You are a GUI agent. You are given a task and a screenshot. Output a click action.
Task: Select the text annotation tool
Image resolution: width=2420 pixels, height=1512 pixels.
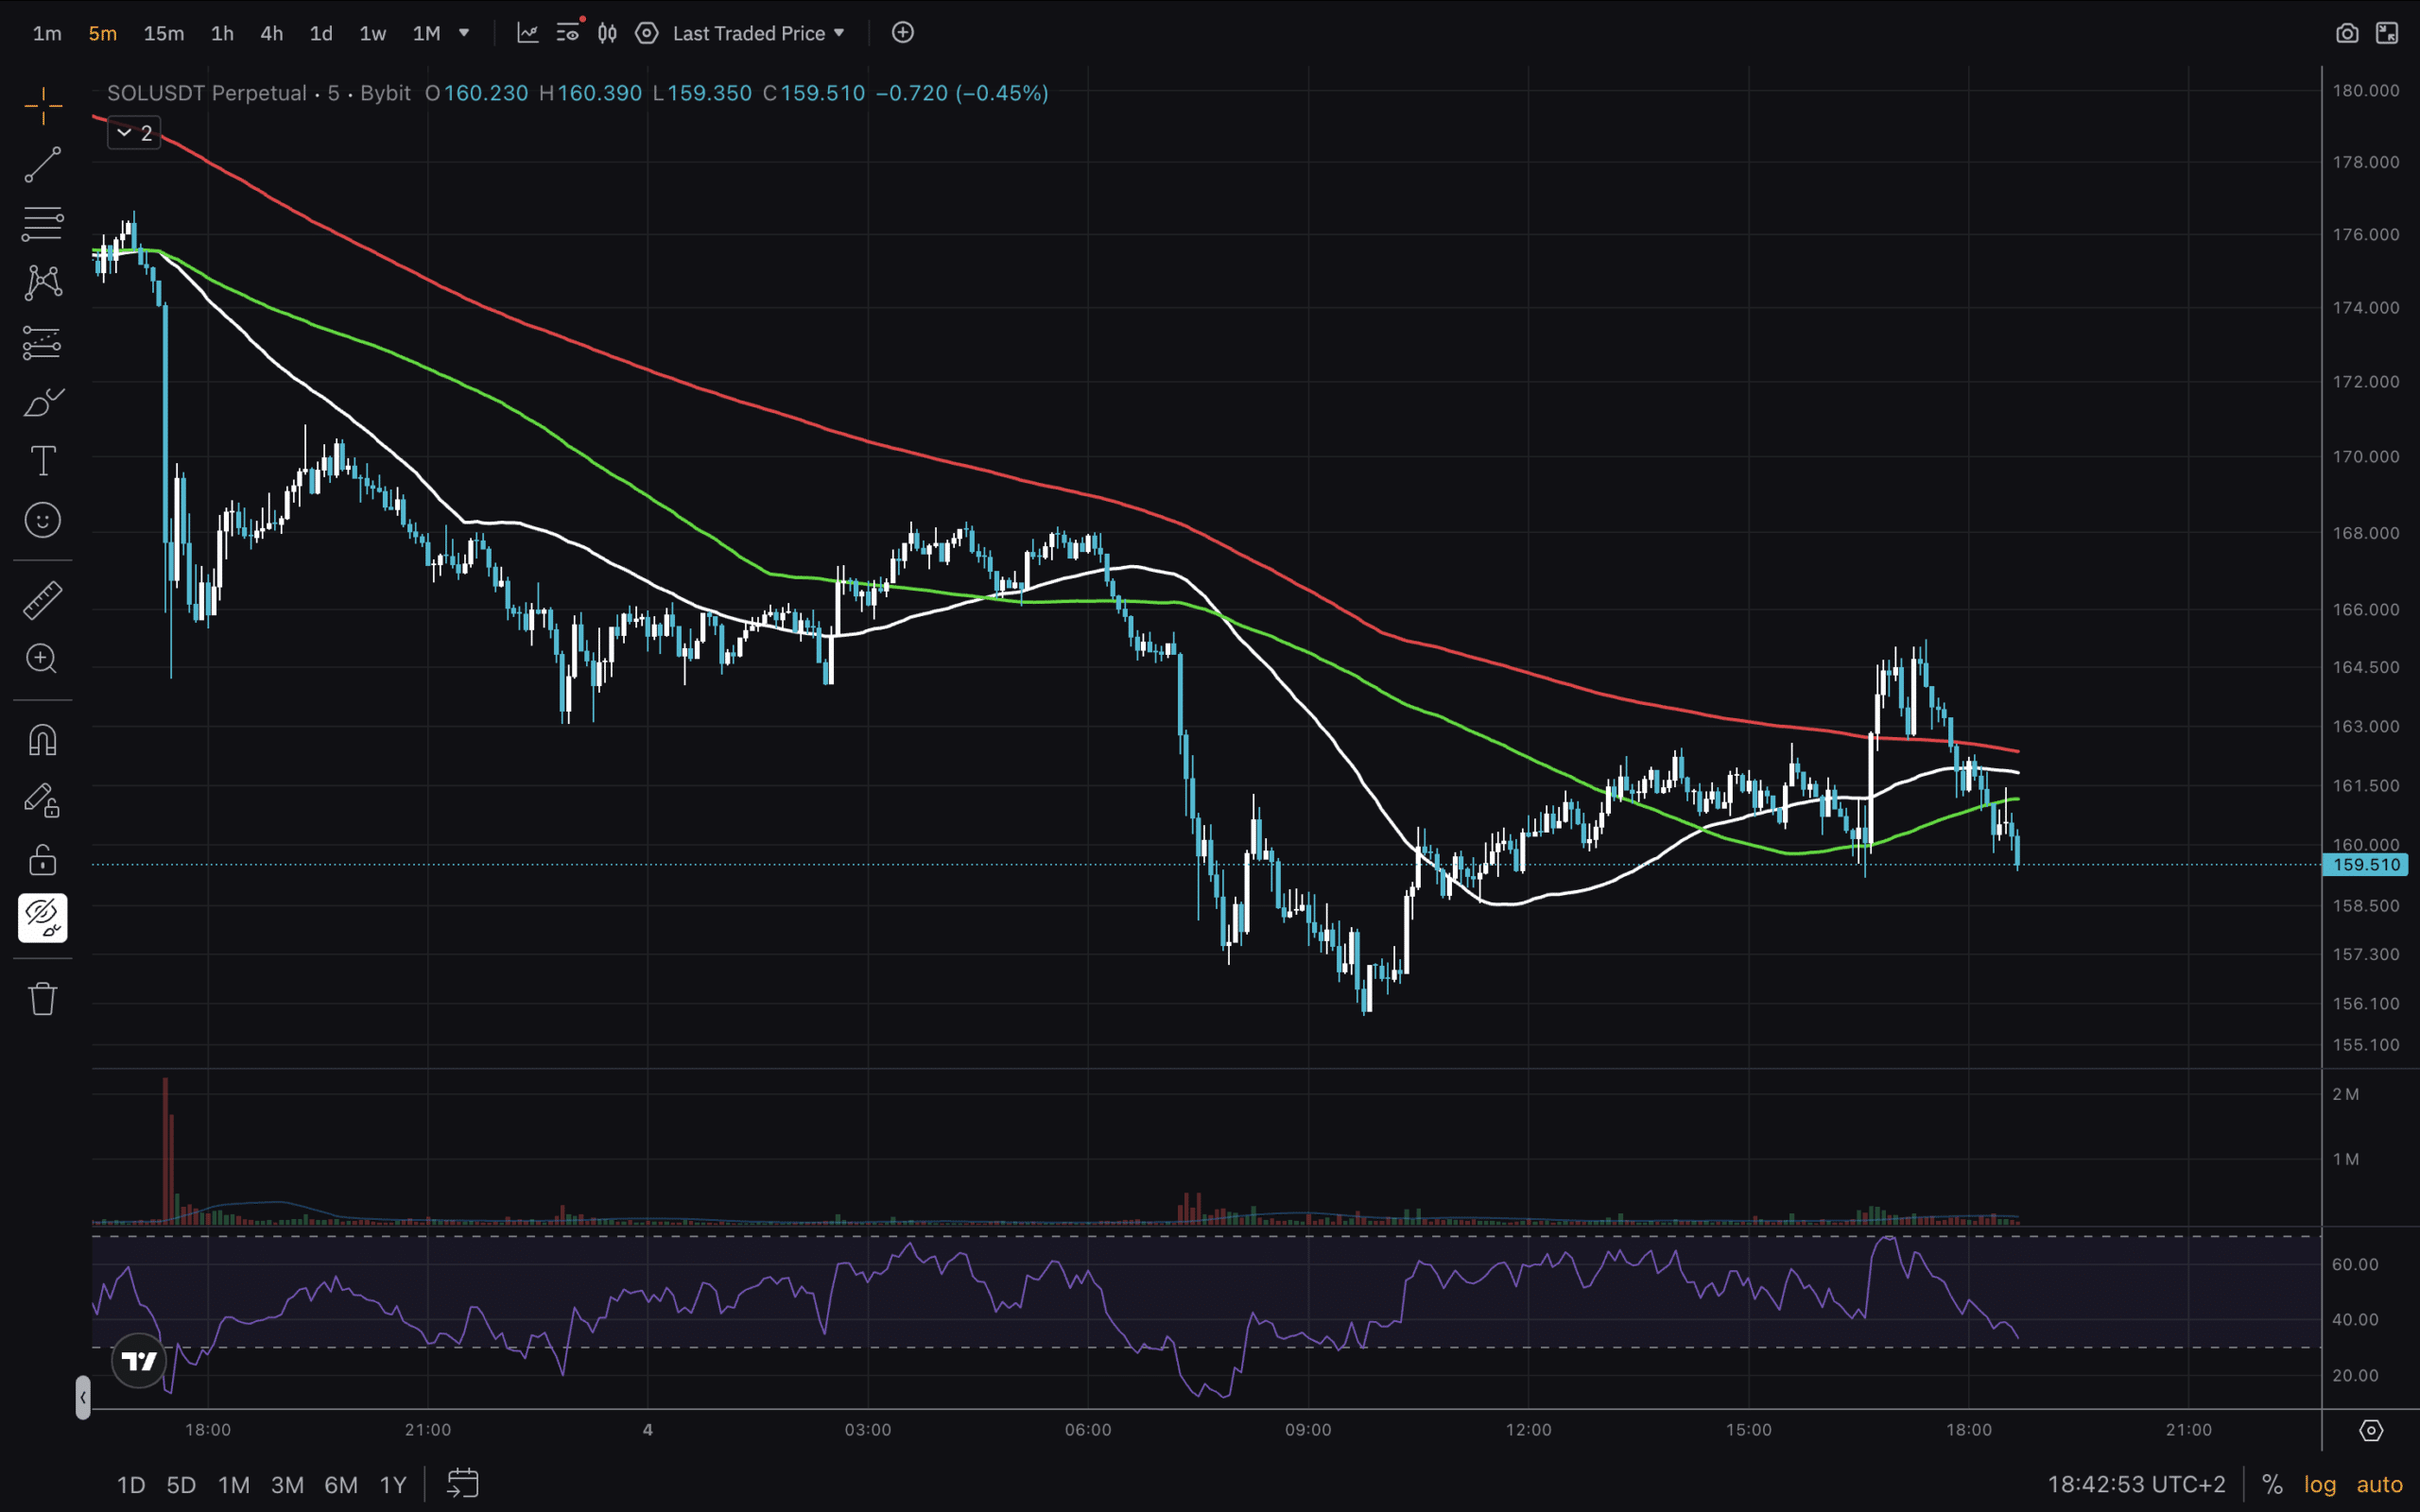click(42, 461)
